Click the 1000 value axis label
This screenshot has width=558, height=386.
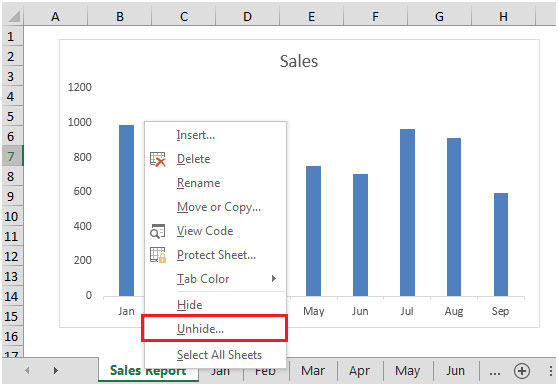point(80,122)
